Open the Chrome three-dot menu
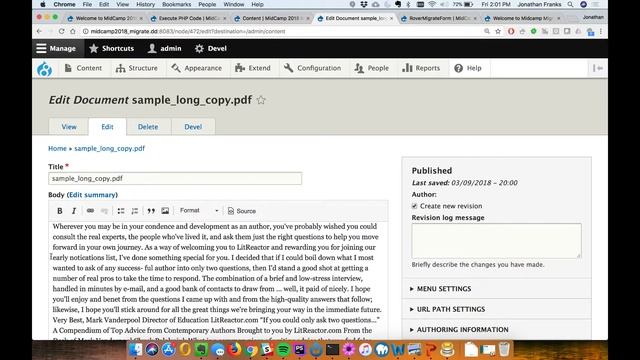640x360 pixels. pos(601,31)
